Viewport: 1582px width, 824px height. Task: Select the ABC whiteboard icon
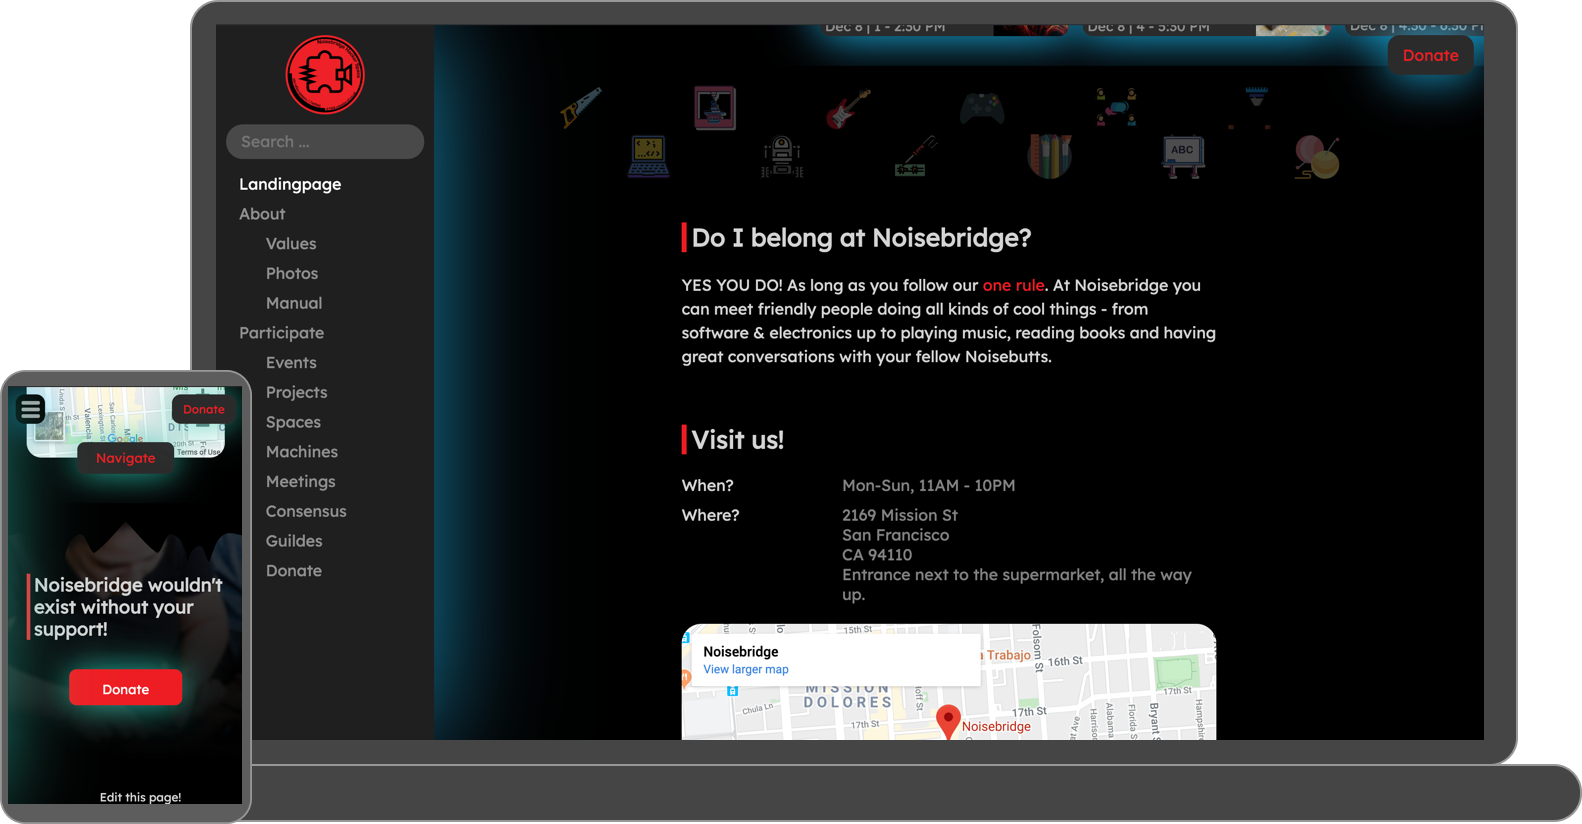1183,157
